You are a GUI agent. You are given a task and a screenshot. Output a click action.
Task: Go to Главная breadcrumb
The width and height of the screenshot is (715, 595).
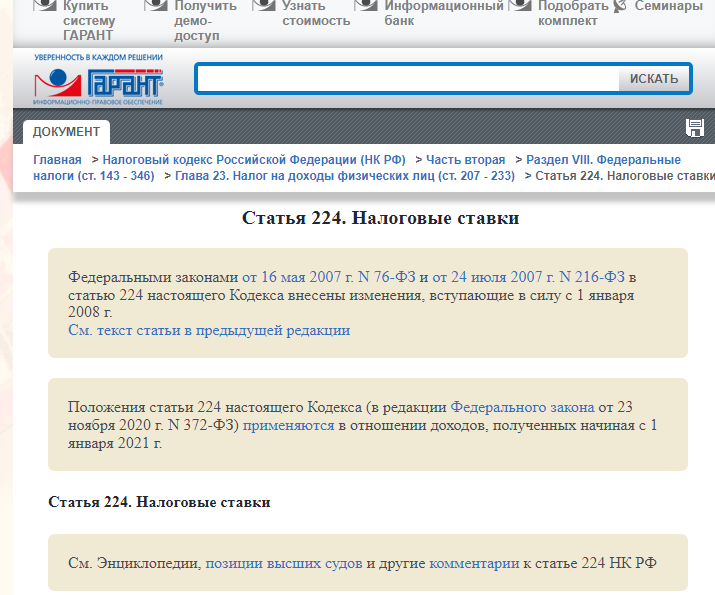click(x=57, y=160)
